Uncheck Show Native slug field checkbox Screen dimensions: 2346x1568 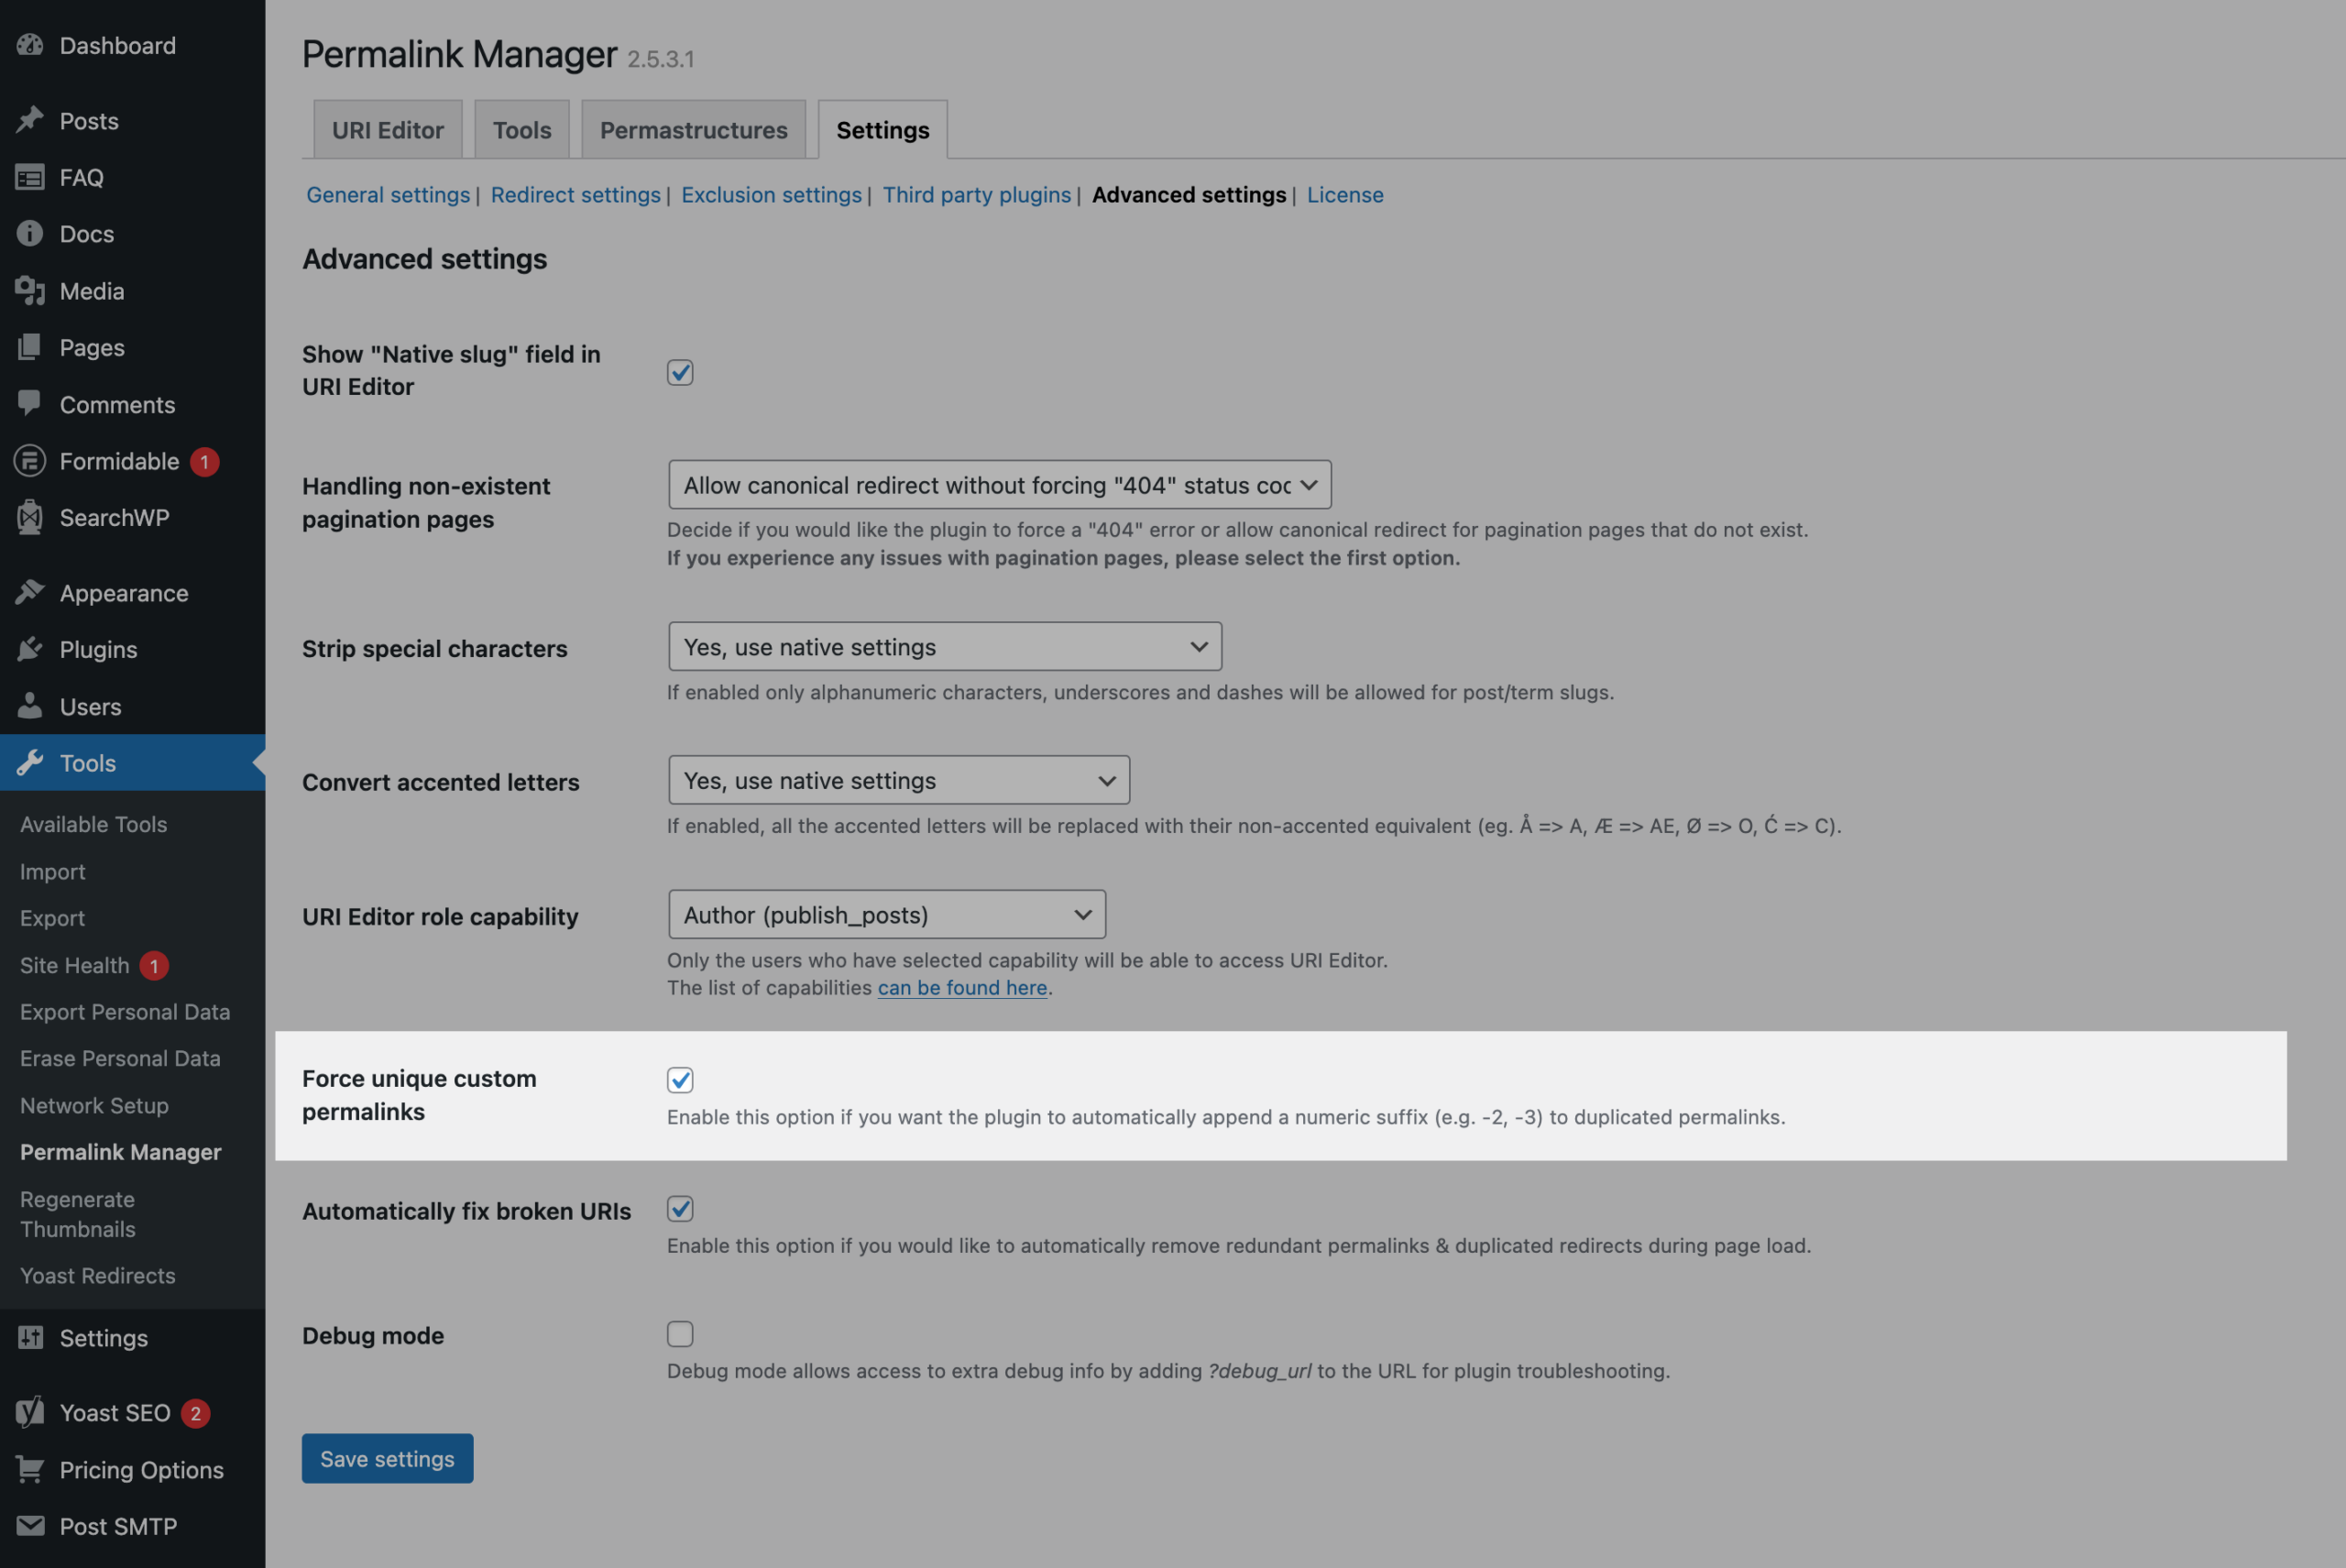680,373
